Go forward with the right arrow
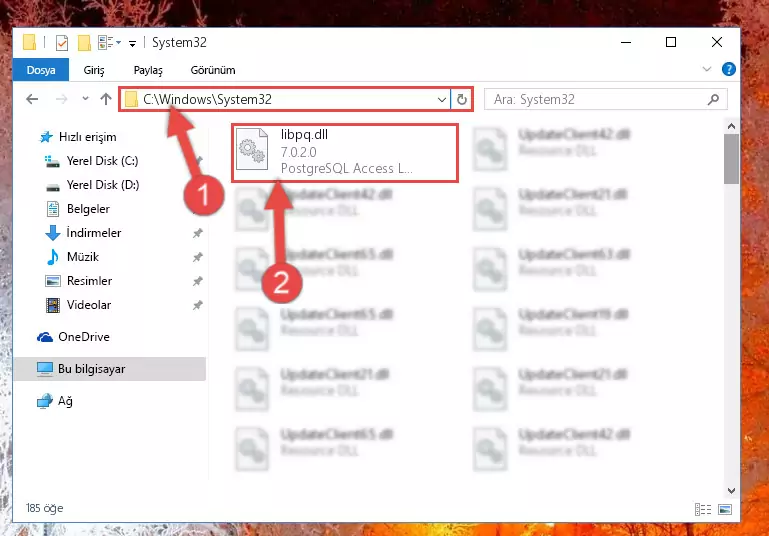This screenshot has height=536, width=769. coord(62,100)
